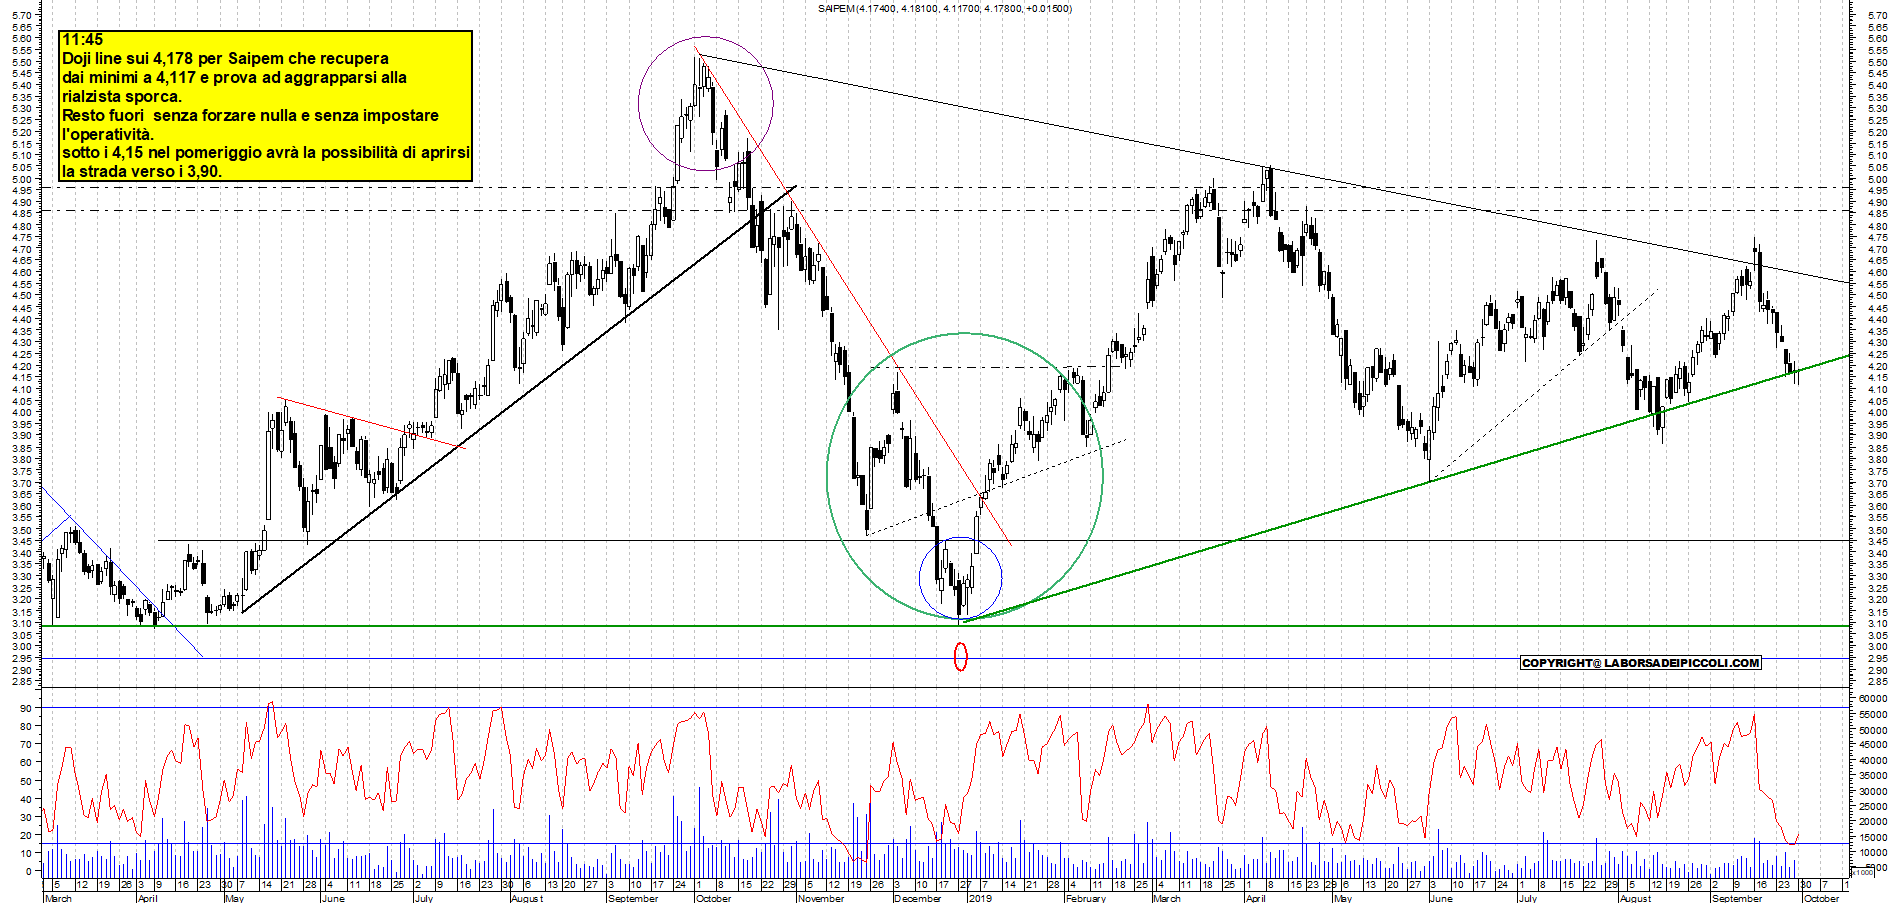
Task: Click the 50 level on the oscillator scale
Action: coord(25,781)
